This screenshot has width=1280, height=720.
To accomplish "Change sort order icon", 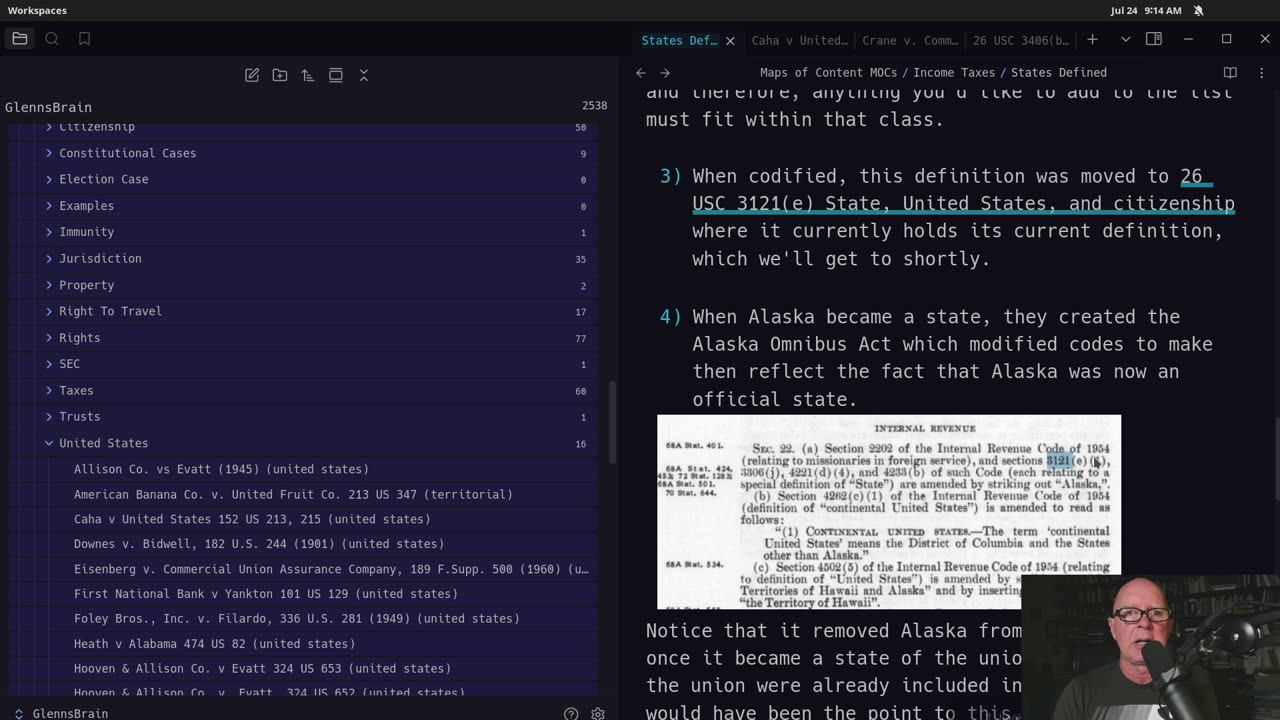I will (308, 75).
